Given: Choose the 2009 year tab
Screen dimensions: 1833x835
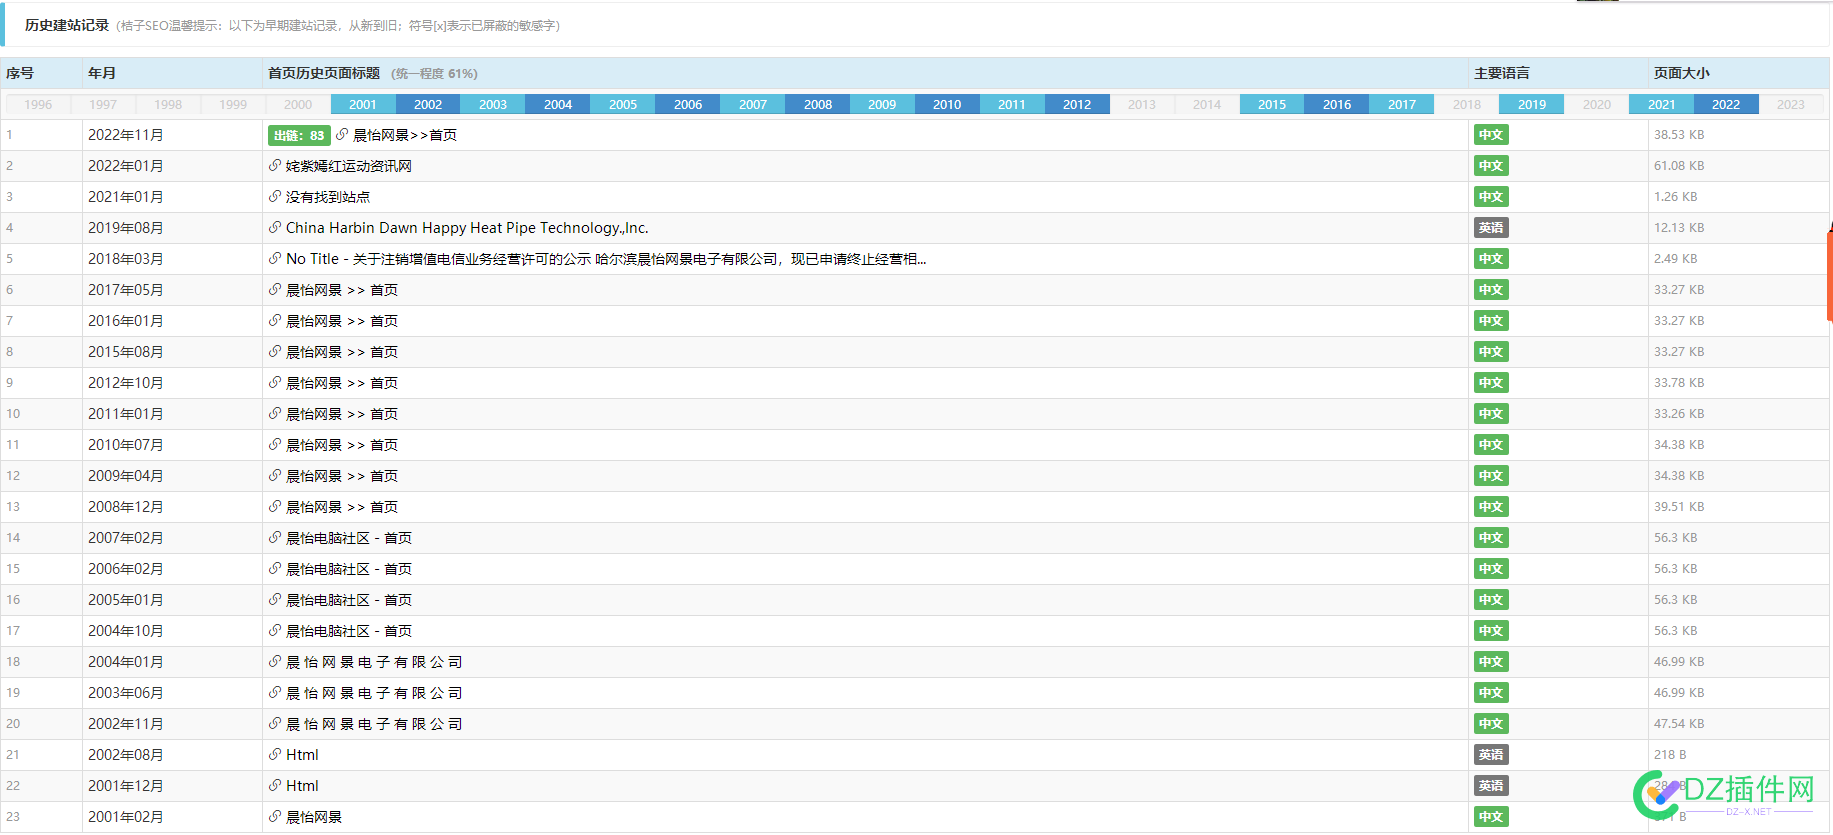Looking at the screenshot, I should [x=882, y=104].
